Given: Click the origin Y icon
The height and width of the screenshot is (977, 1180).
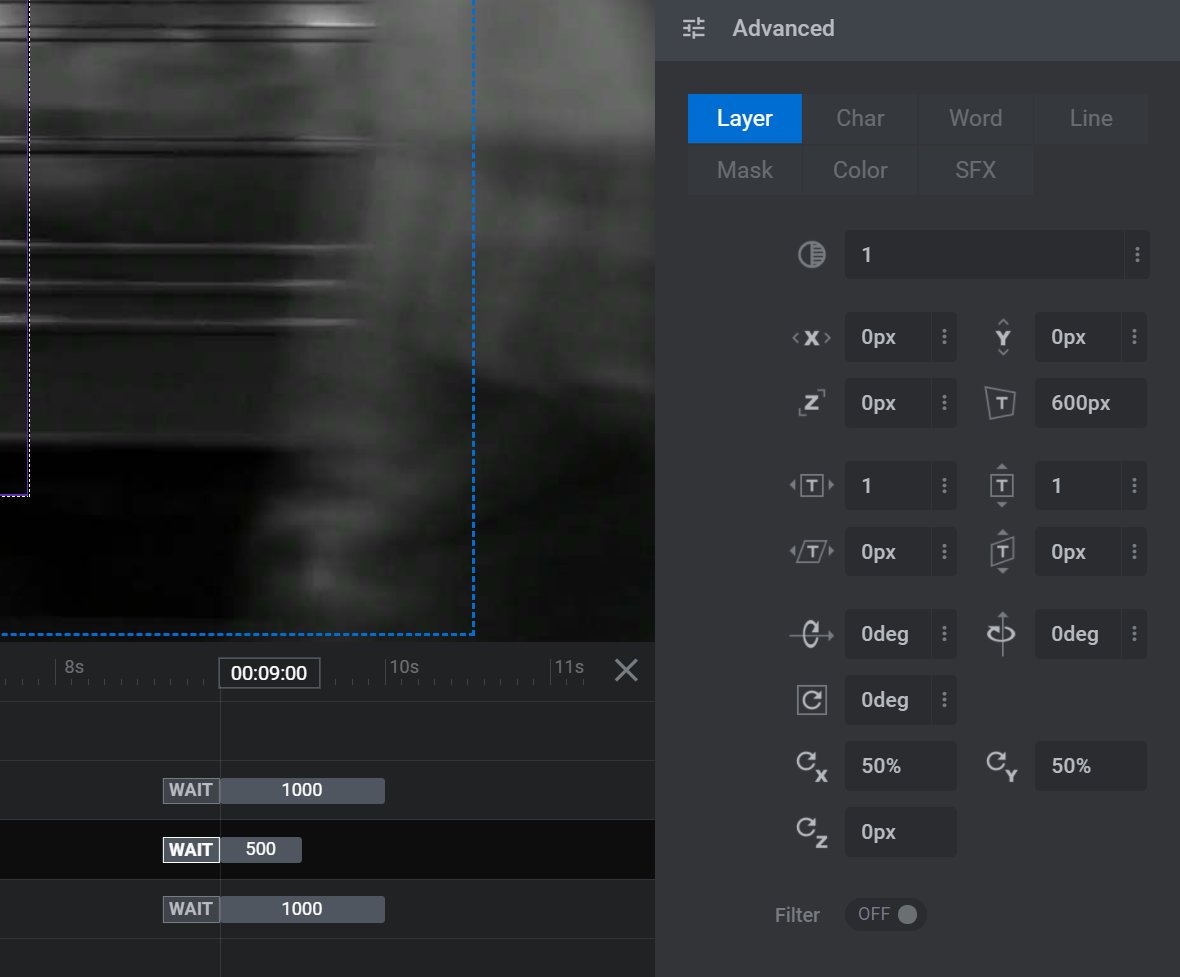Looking at the screenshot, I should [1002, 766].
